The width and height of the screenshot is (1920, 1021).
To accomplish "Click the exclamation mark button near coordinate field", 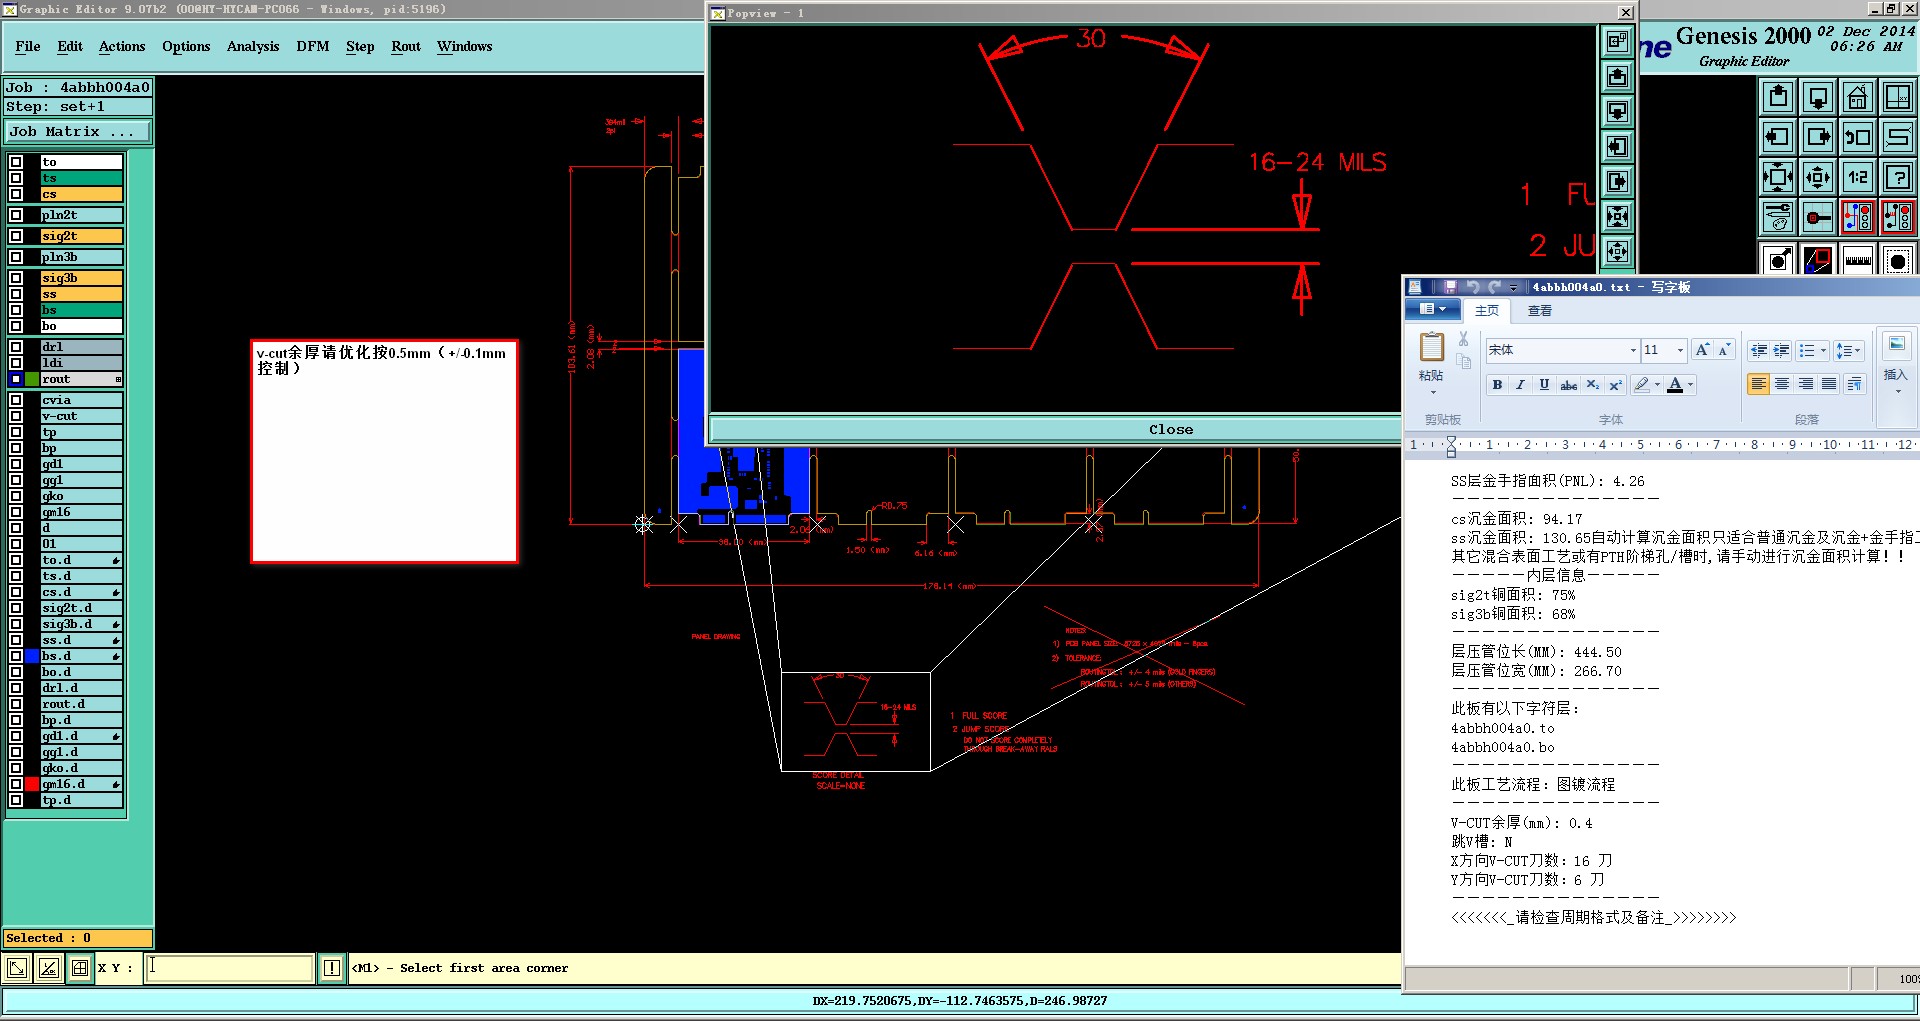I will 332,968.
